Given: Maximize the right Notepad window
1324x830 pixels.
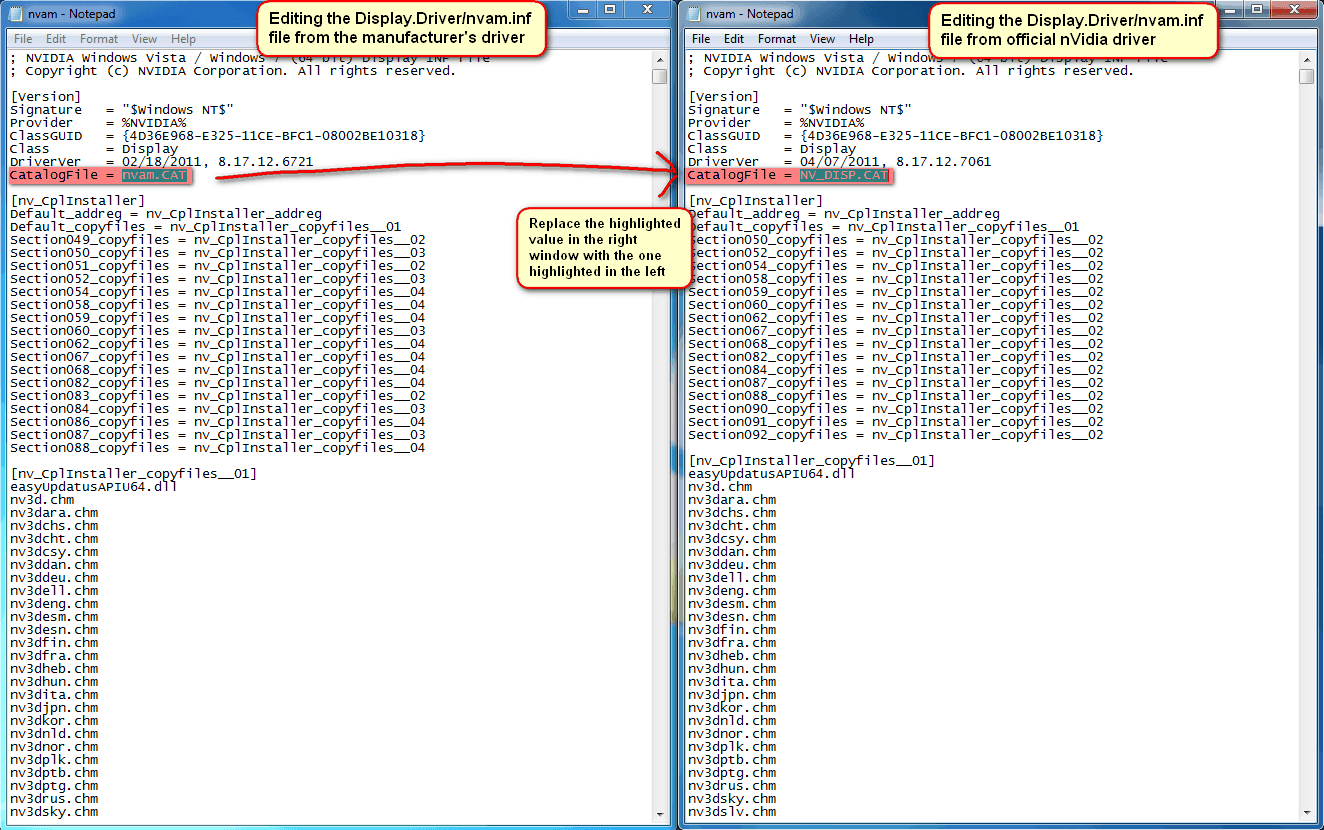Looking at the screenshot, I should point(1257,10).
